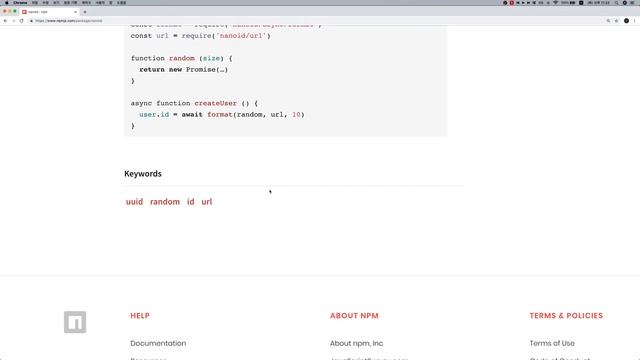Image resolution: width=640 pixels, height=360 pixels.
Task: Close the nanoid npm tab
Action: click(76, 12)
